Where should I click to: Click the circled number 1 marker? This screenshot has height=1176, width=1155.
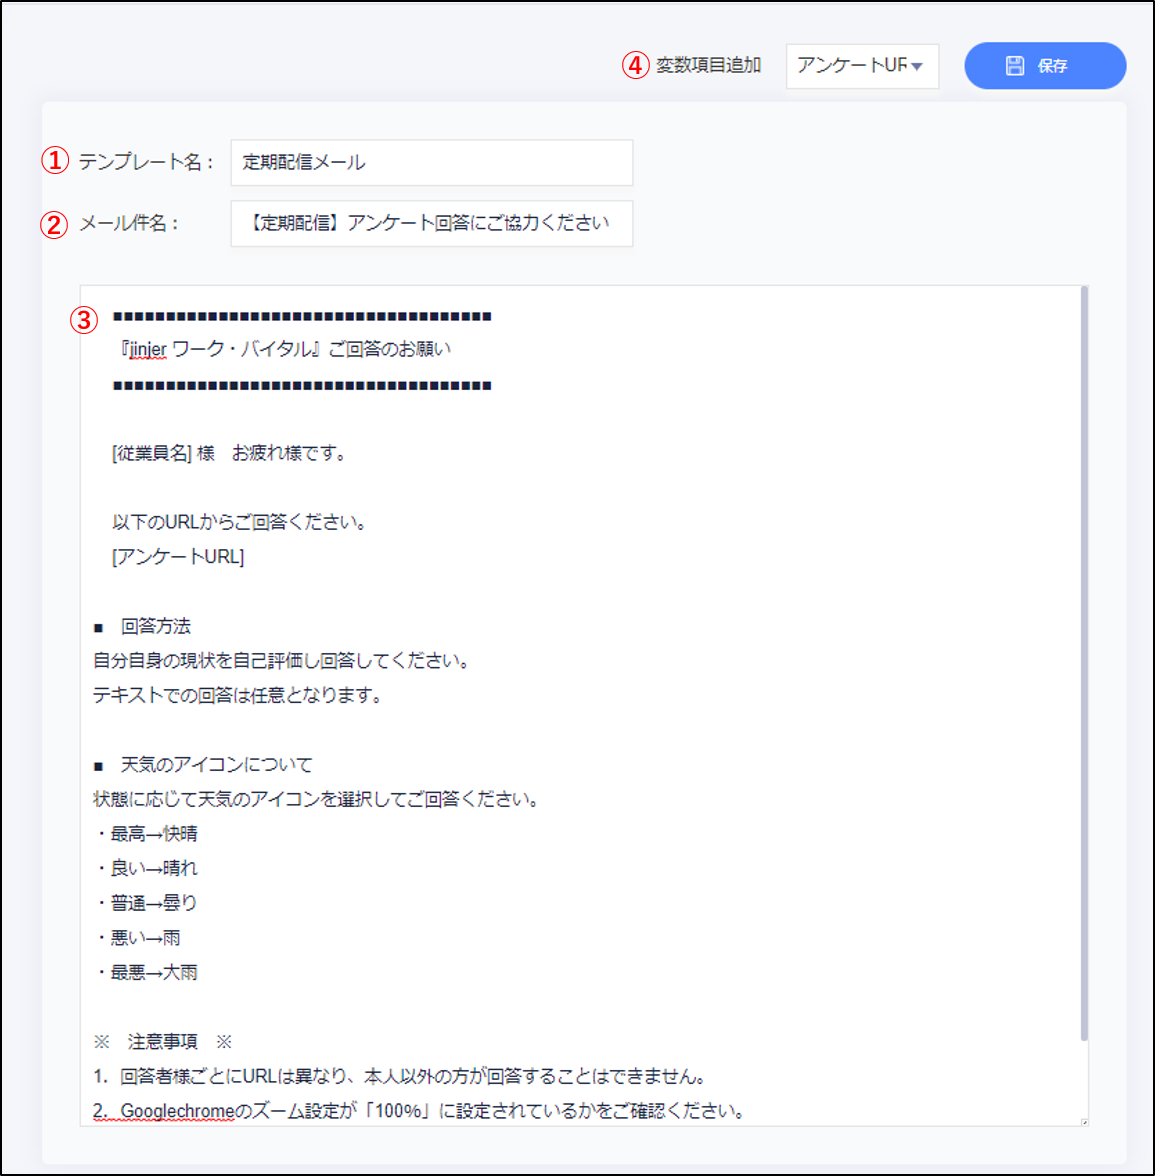coord(55,161)
